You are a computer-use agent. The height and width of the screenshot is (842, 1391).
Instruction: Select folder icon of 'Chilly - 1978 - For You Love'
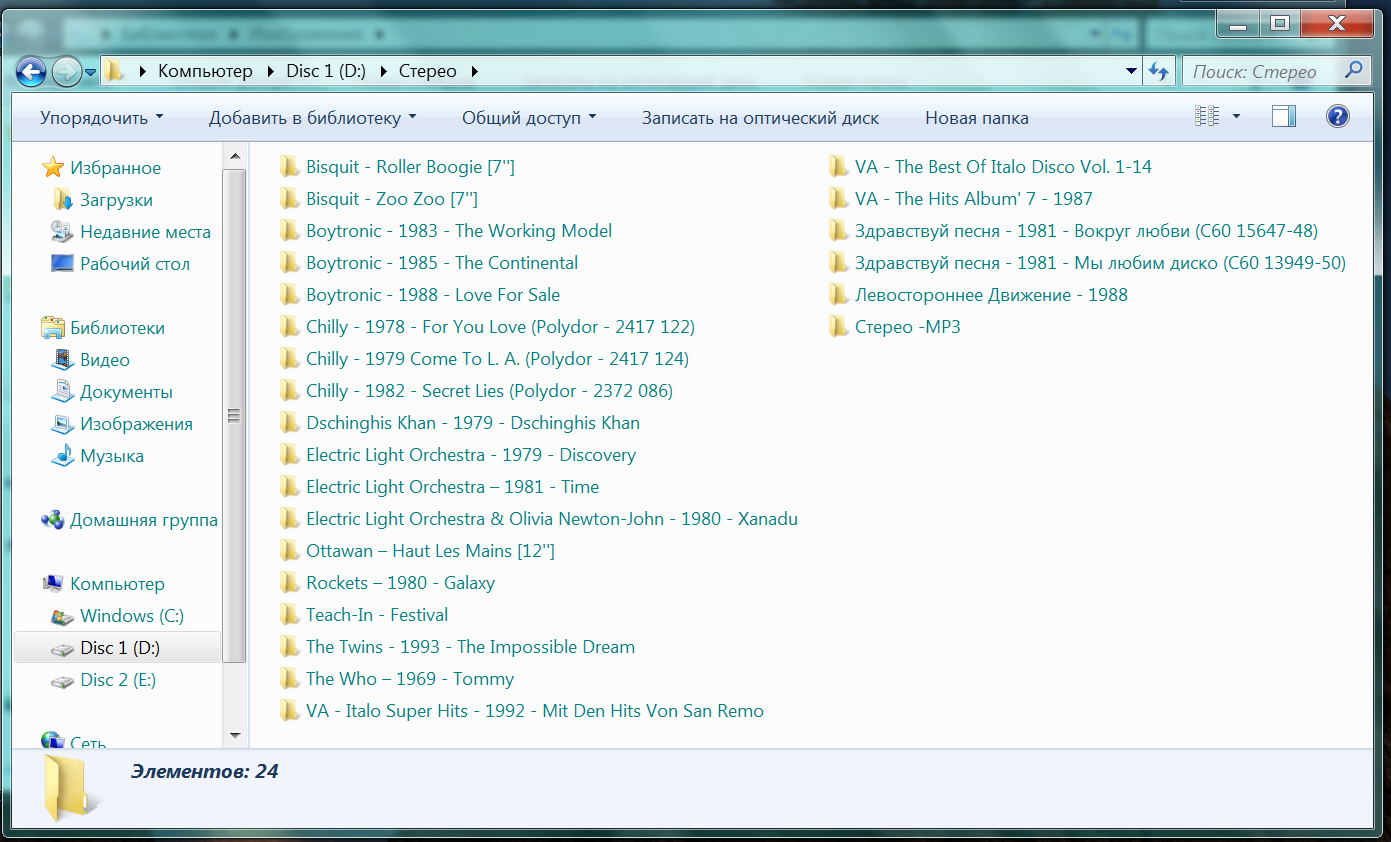pyautogui.click(x=290, y=327)
